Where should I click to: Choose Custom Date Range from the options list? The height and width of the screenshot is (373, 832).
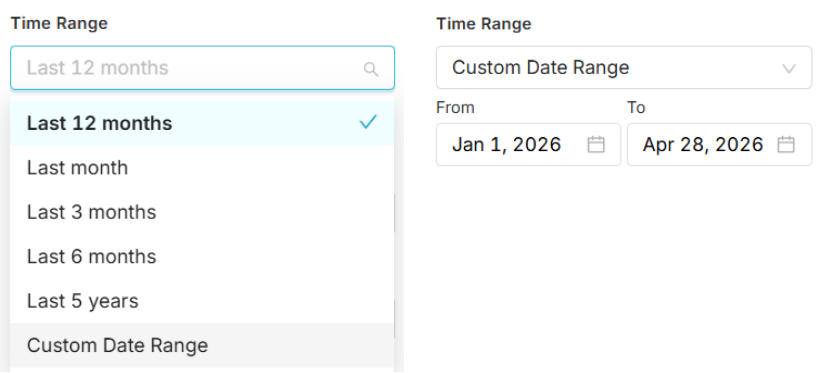point(202,345)
